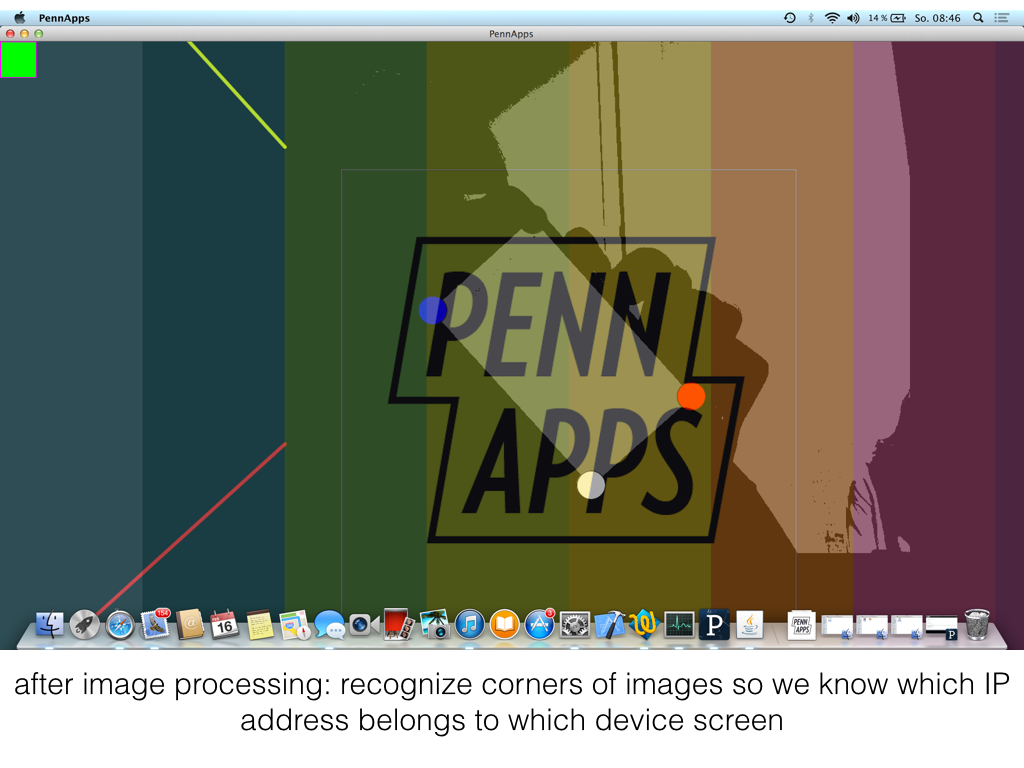Launch Launchpad rocket icon in dock
1024x768 pixels.
(x=84, y=625)
